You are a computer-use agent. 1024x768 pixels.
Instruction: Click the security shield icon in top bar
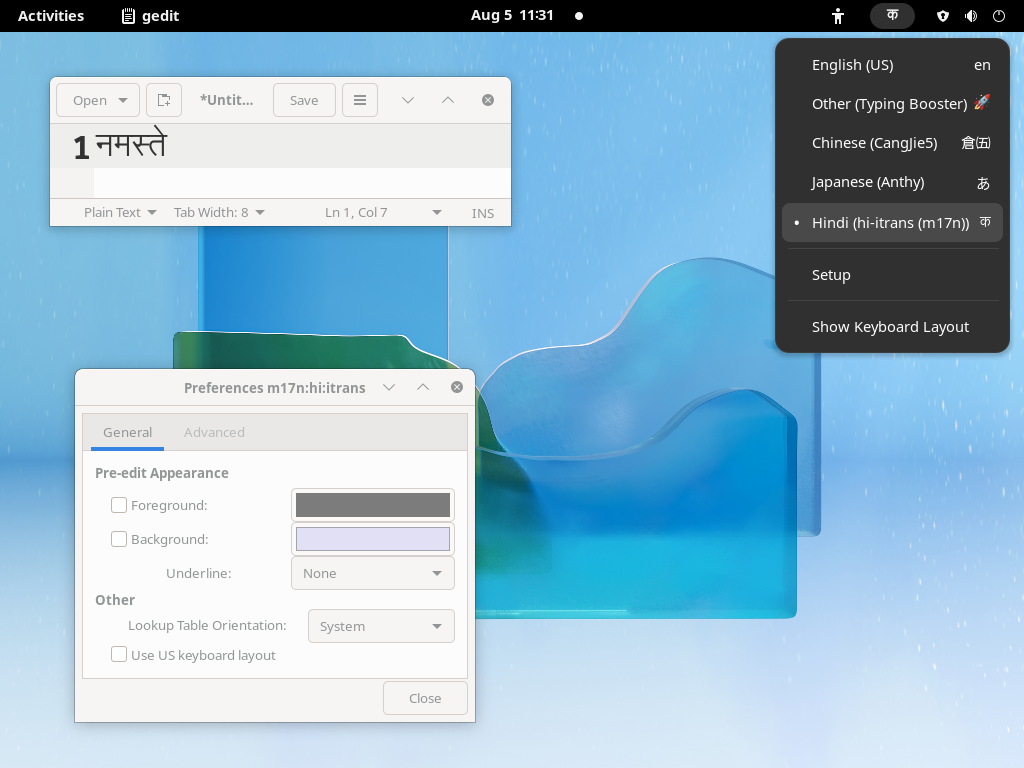click(x=942, y=16)
